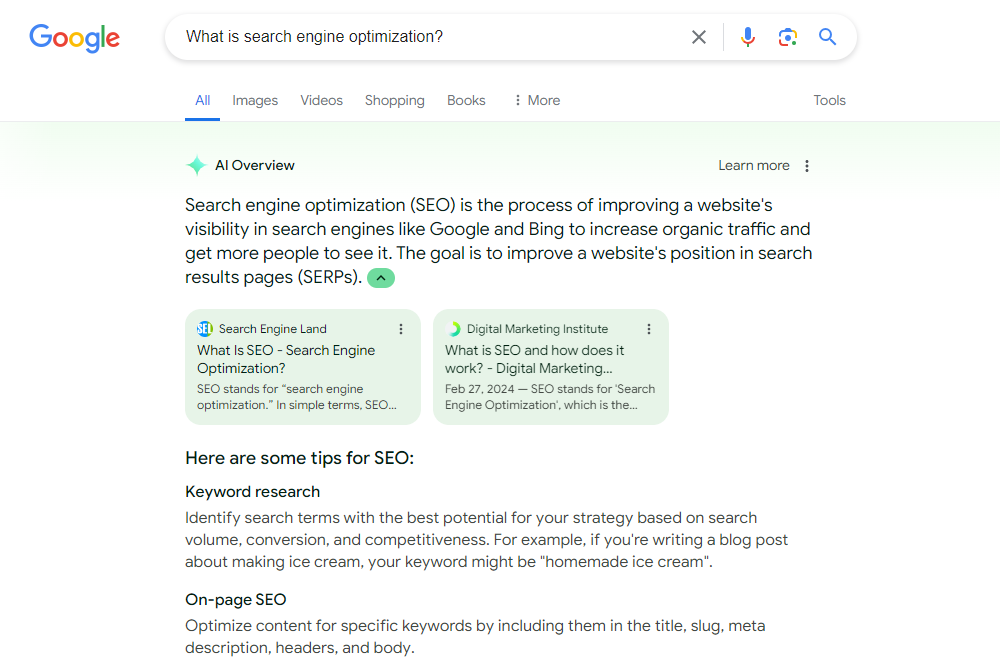
Task: Open Search Engine Land card options
Action: point(401,329)
